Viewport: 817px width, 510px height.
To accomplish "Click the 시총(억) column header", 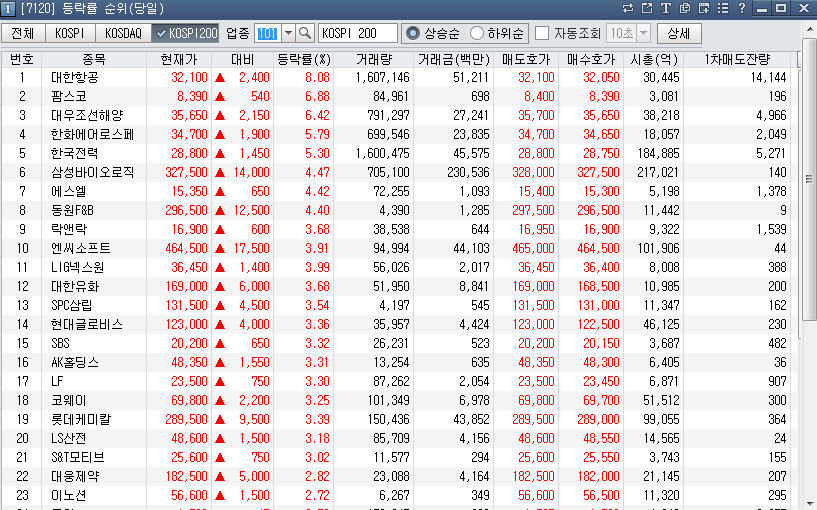I will pos(653,59).
